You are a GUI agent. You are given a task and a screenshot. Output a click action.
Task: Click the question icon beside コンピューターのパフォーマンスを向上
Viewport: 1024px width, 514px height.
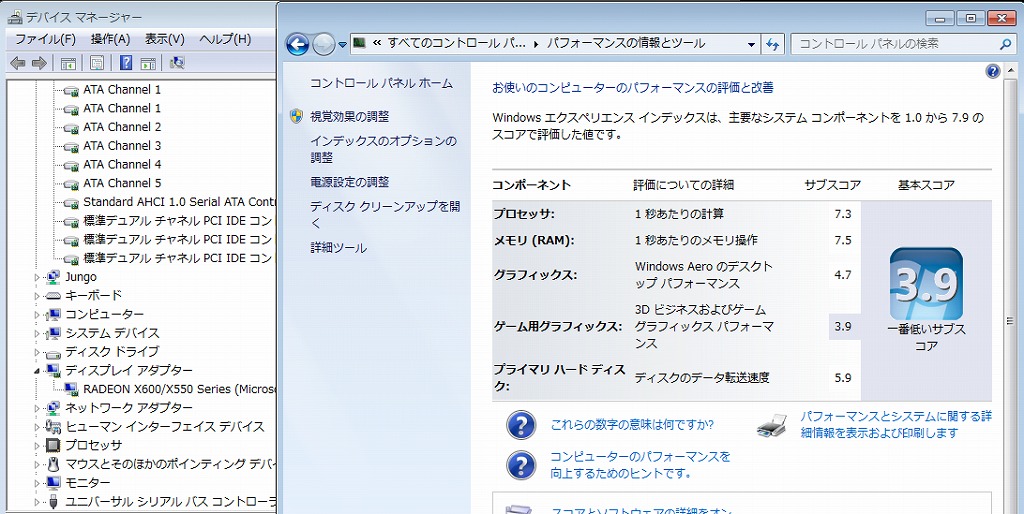[x=521, y=465]
